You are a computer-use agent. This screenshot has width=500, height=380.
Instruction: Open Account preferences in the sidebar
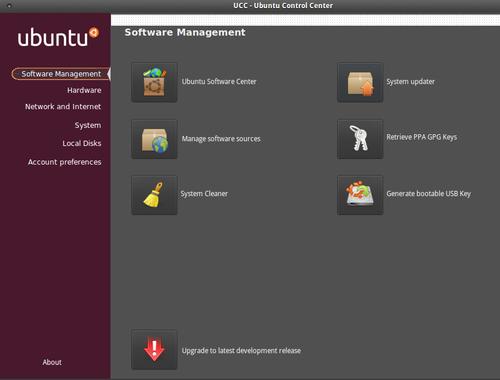64,162
